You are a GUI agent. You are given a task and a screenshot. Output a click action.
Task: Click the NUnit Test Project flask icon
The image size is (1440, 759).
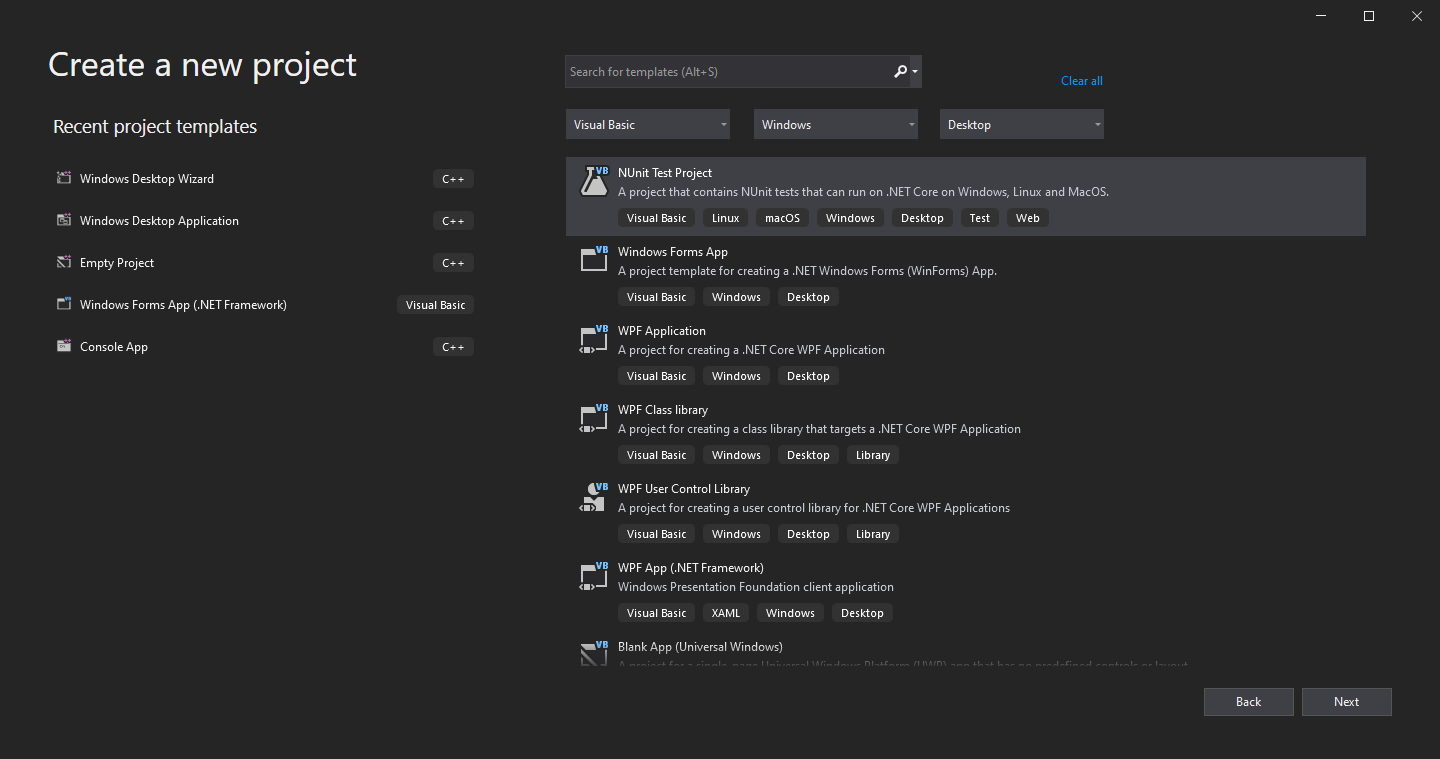point(594,181)
